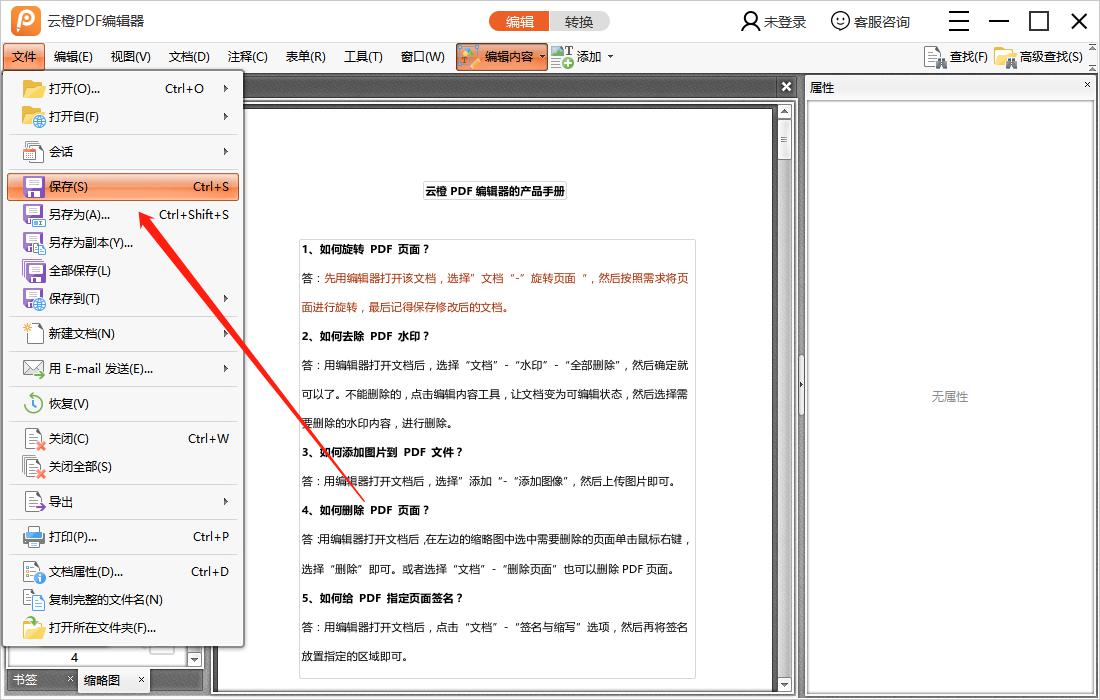Switch to 转换 mode toggle

(579, 22)
